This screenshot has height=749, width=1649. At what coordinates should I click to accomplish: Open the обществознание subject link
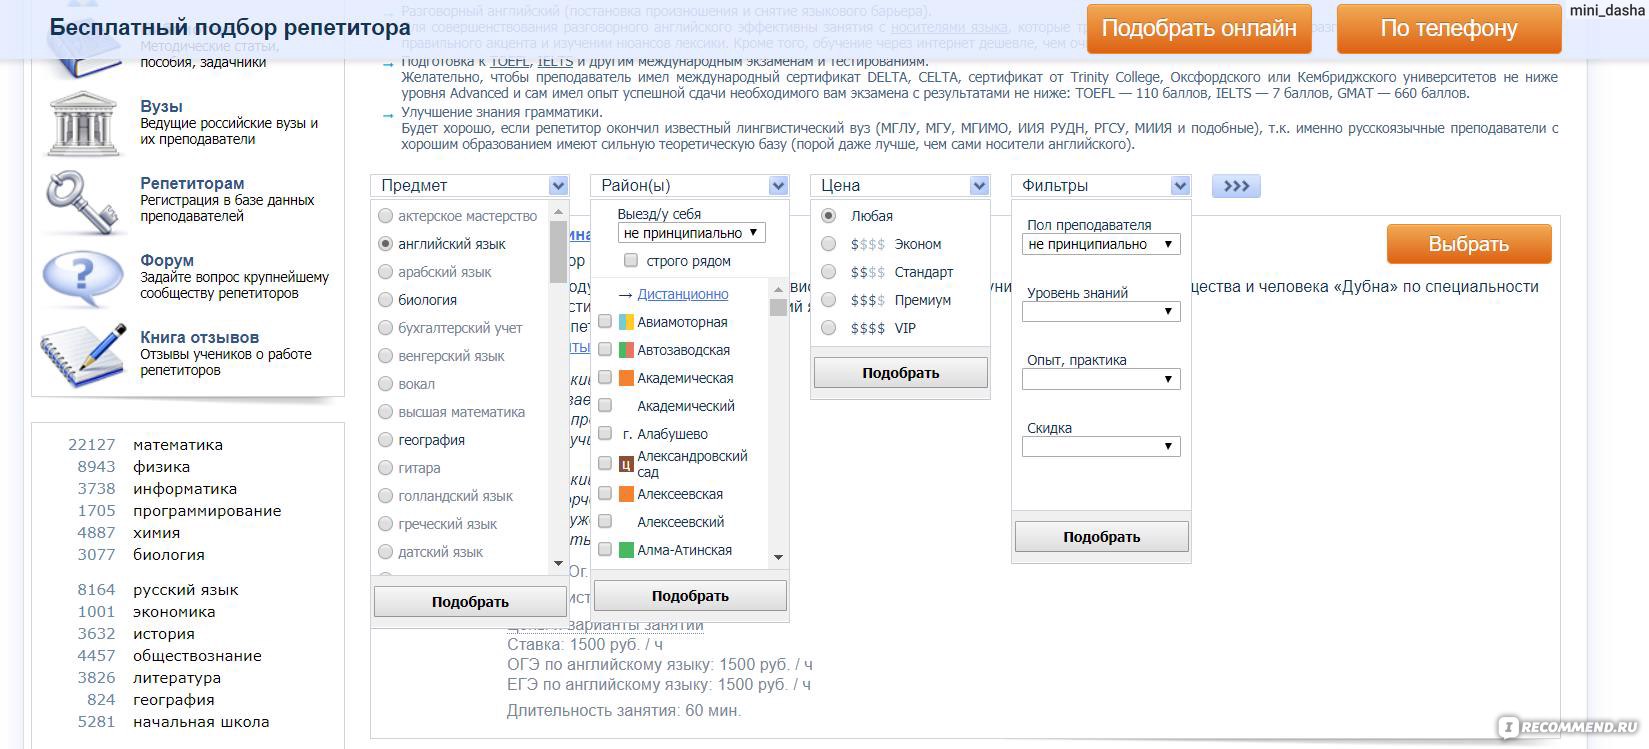click(197, 656)
